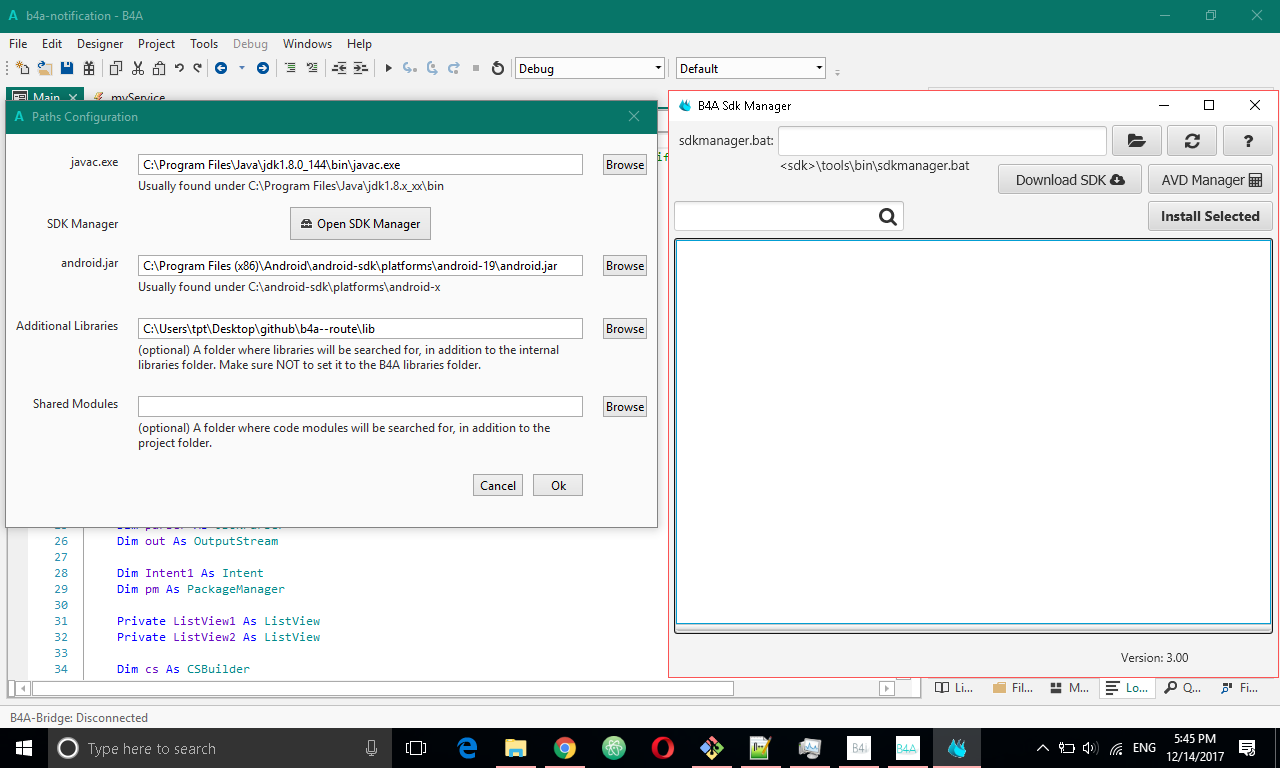
Task: Click the question mark help button
Action: 1247,141
